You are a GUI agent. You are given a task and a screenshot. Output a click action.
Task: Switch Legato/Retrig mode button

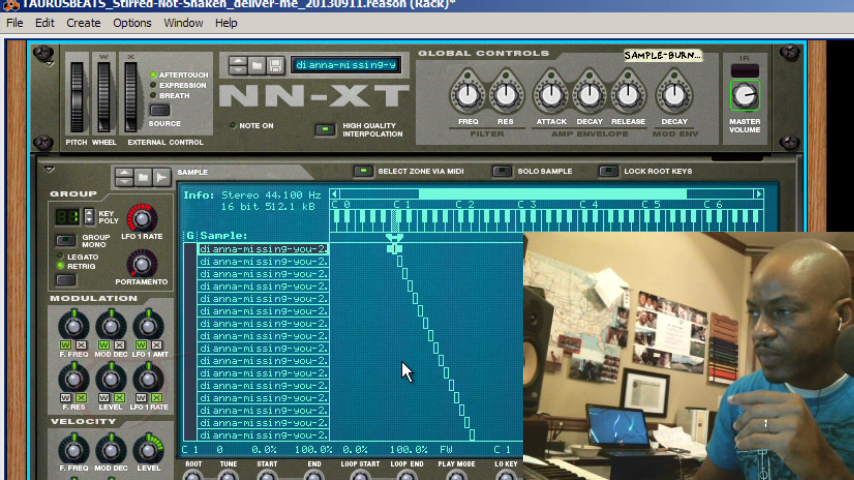pos(66,280)
